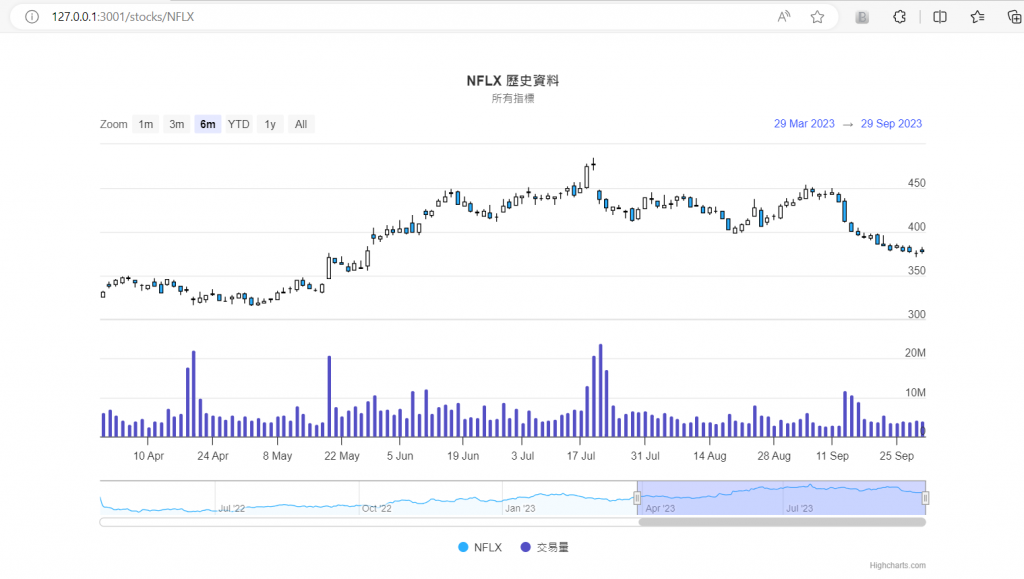Open the browser Extensions puzzle icon
Screen dimensions: 1024x579
pyautogui.click(x=899, y=17)
